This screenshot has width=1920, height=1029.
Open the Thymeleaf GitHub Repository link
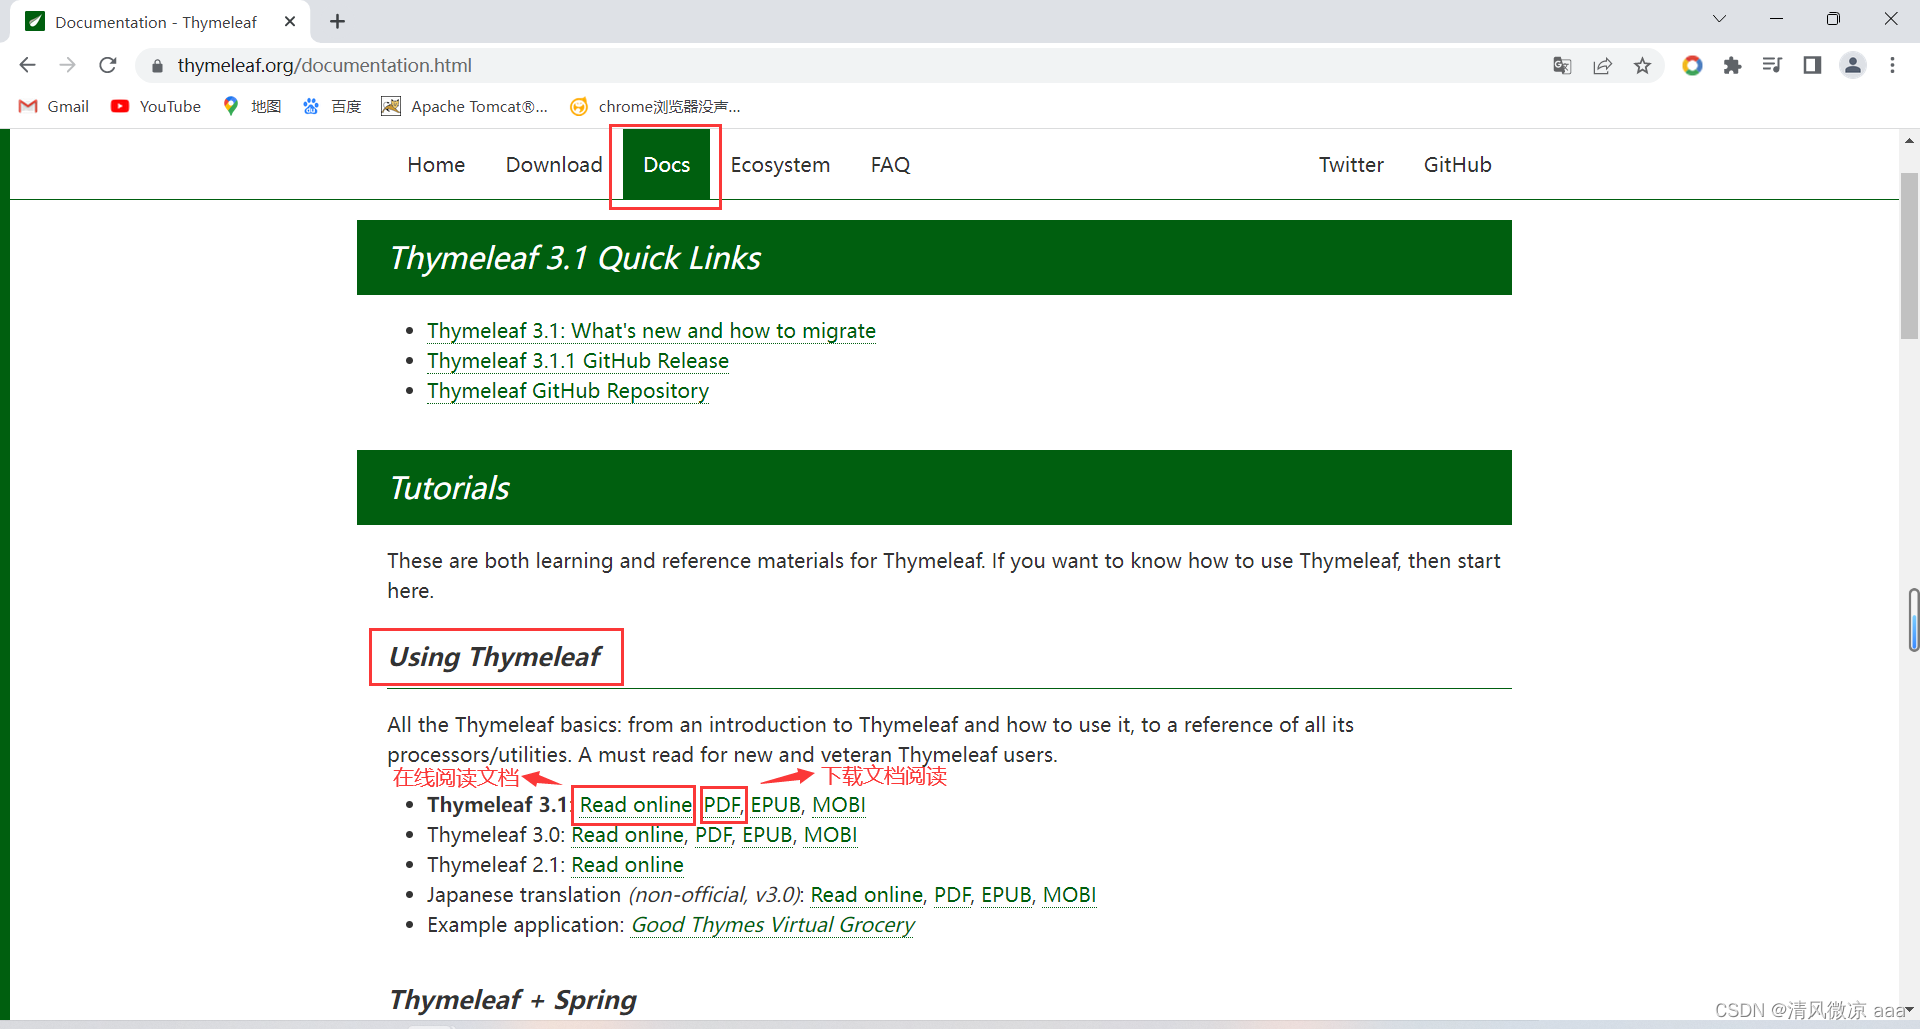(x=568, y=391)
